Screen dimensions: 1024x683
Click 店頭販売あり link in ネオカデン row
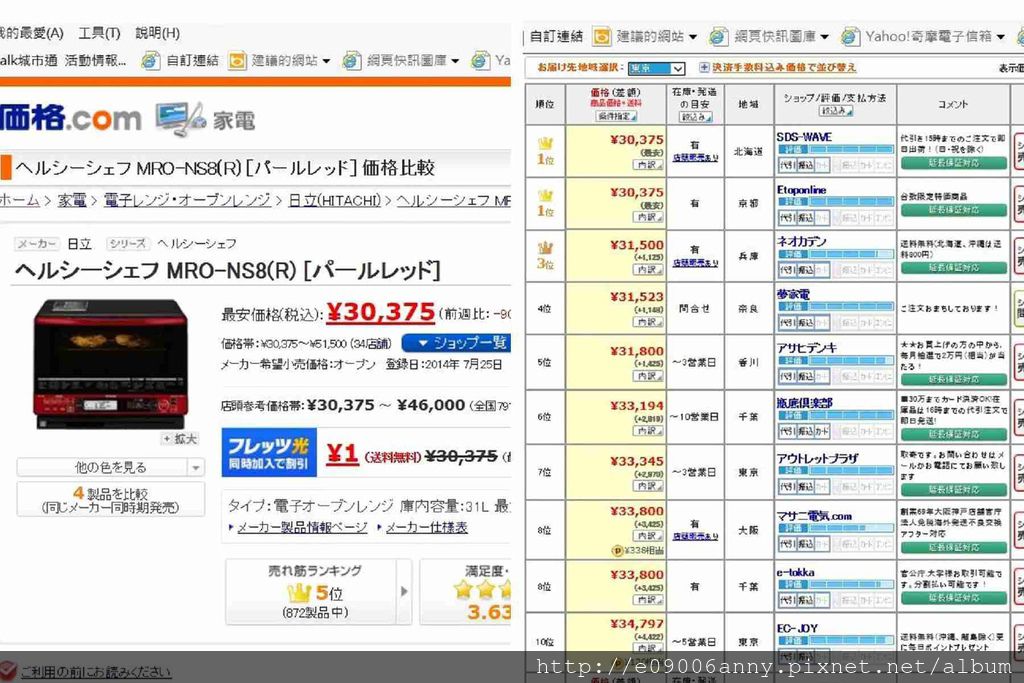pos(696,263)
